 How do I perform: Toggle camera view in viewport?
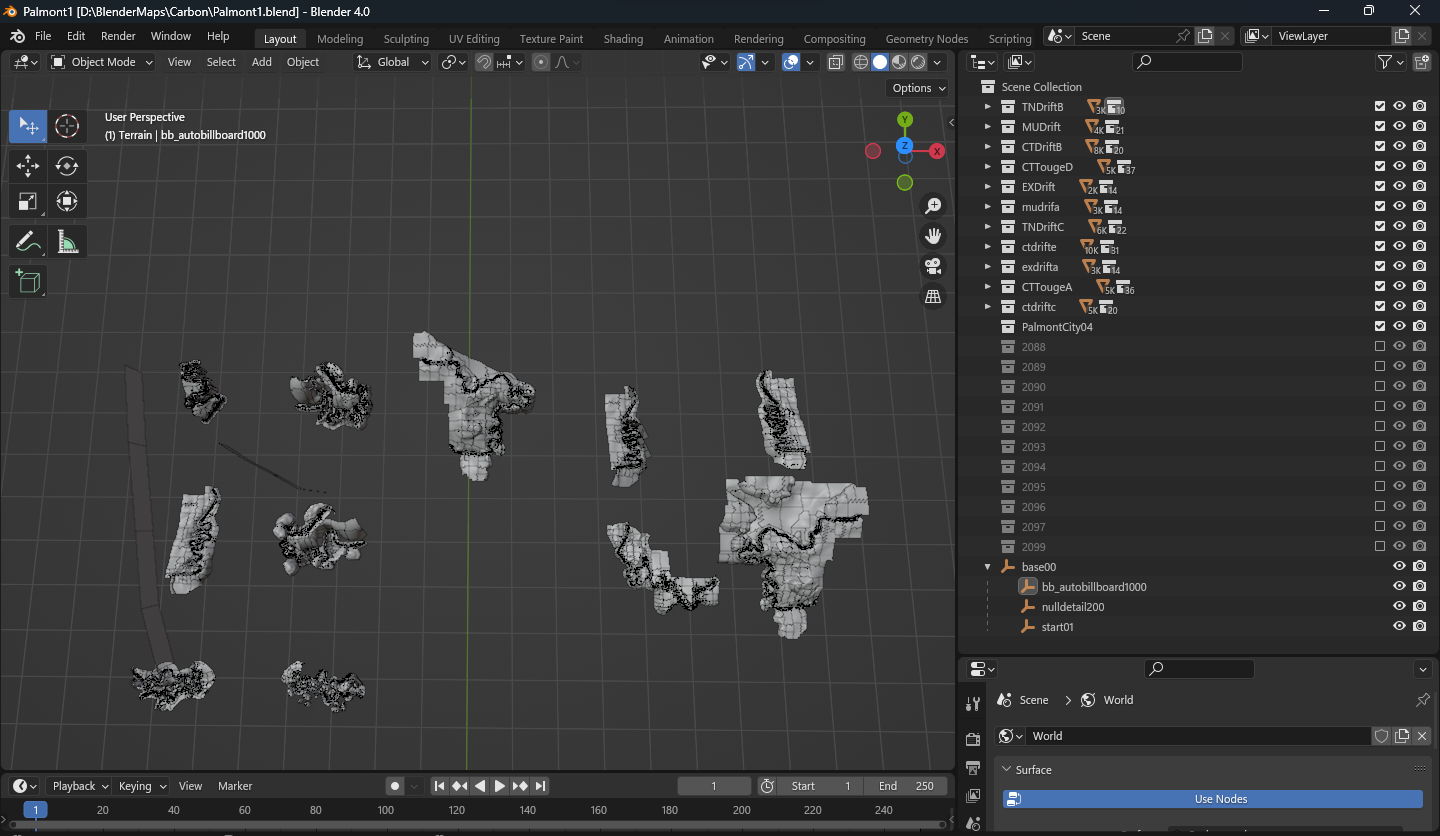click(933, 266)
